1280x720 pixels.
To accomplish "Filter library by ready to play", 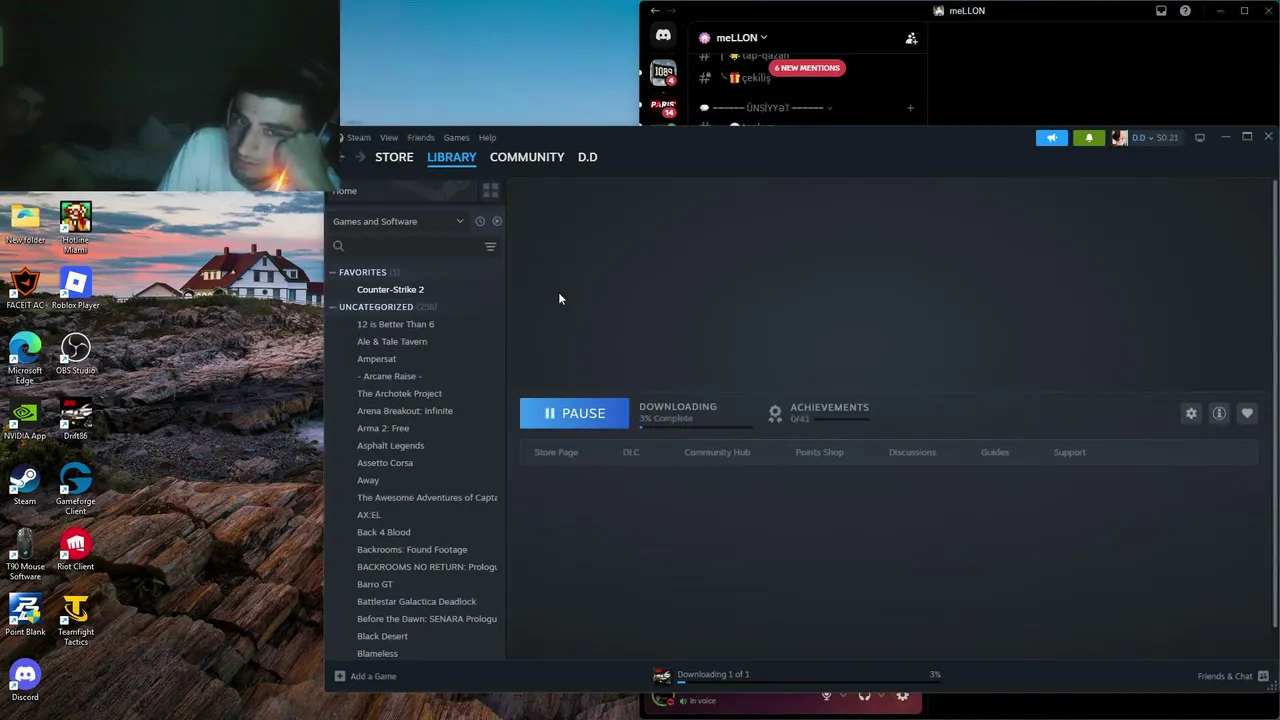I will (x=497, y=221).
